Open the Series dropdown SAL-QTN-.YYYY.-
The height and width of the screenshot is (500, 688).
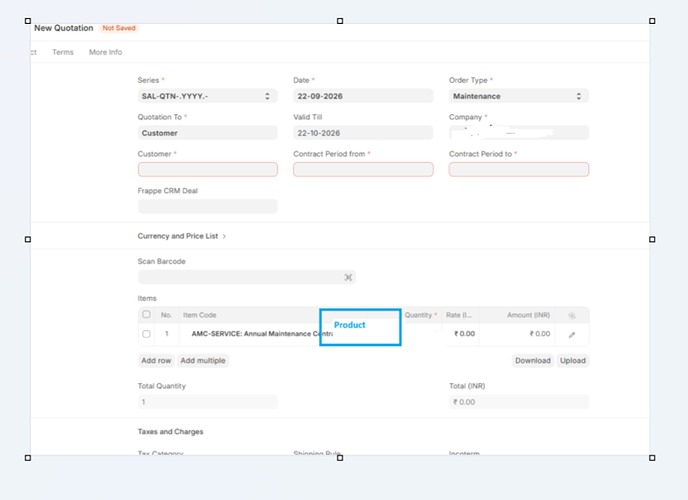[208, 96]
